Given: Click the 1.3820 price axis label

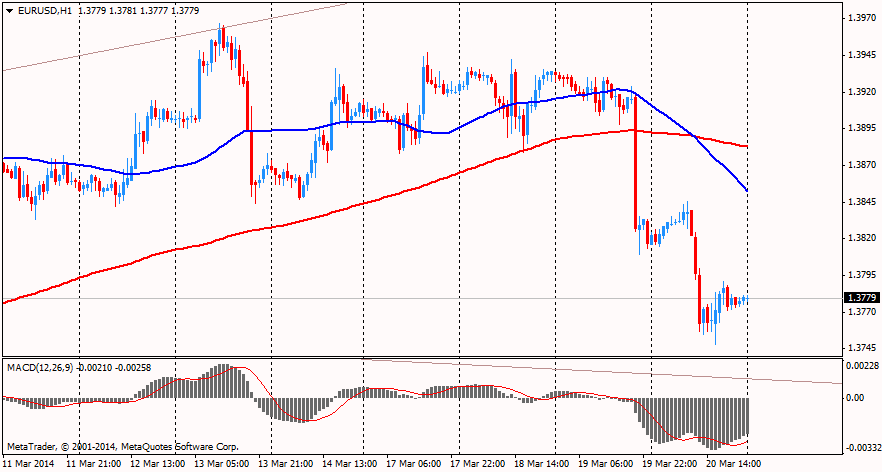Looking at the screenshot, I should pyautogui.click(x=861, y=238).
